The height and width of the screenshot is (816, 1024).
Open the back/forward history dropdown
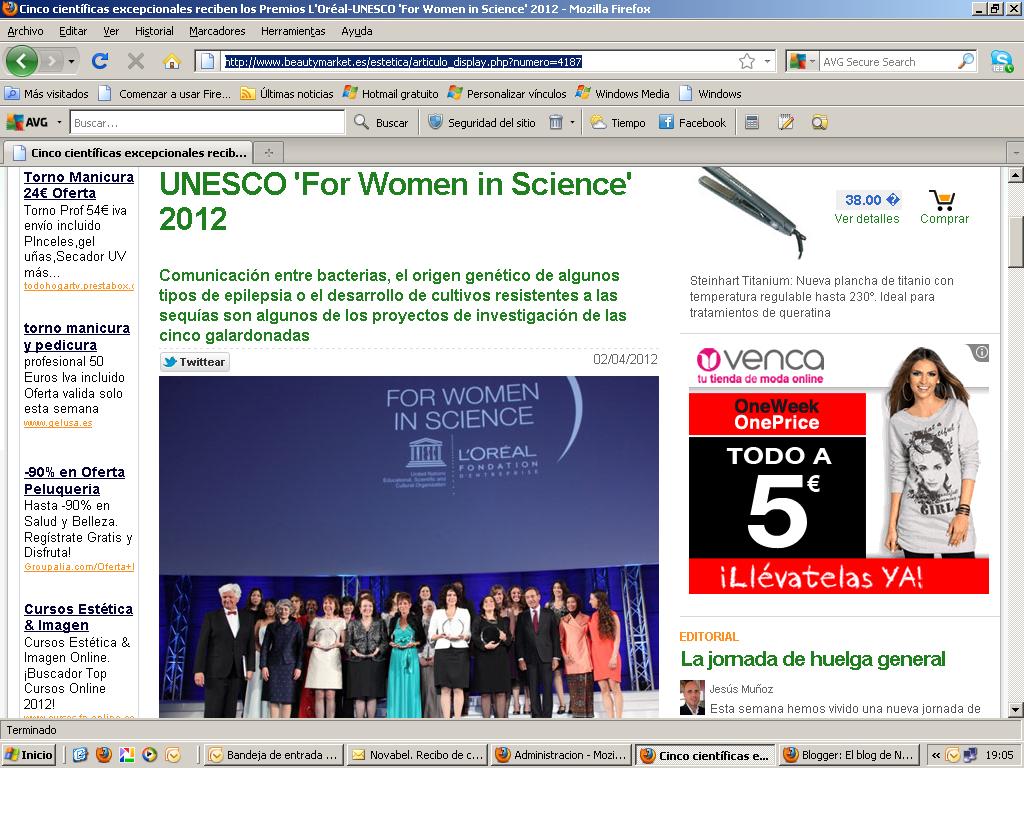point(71,61)
